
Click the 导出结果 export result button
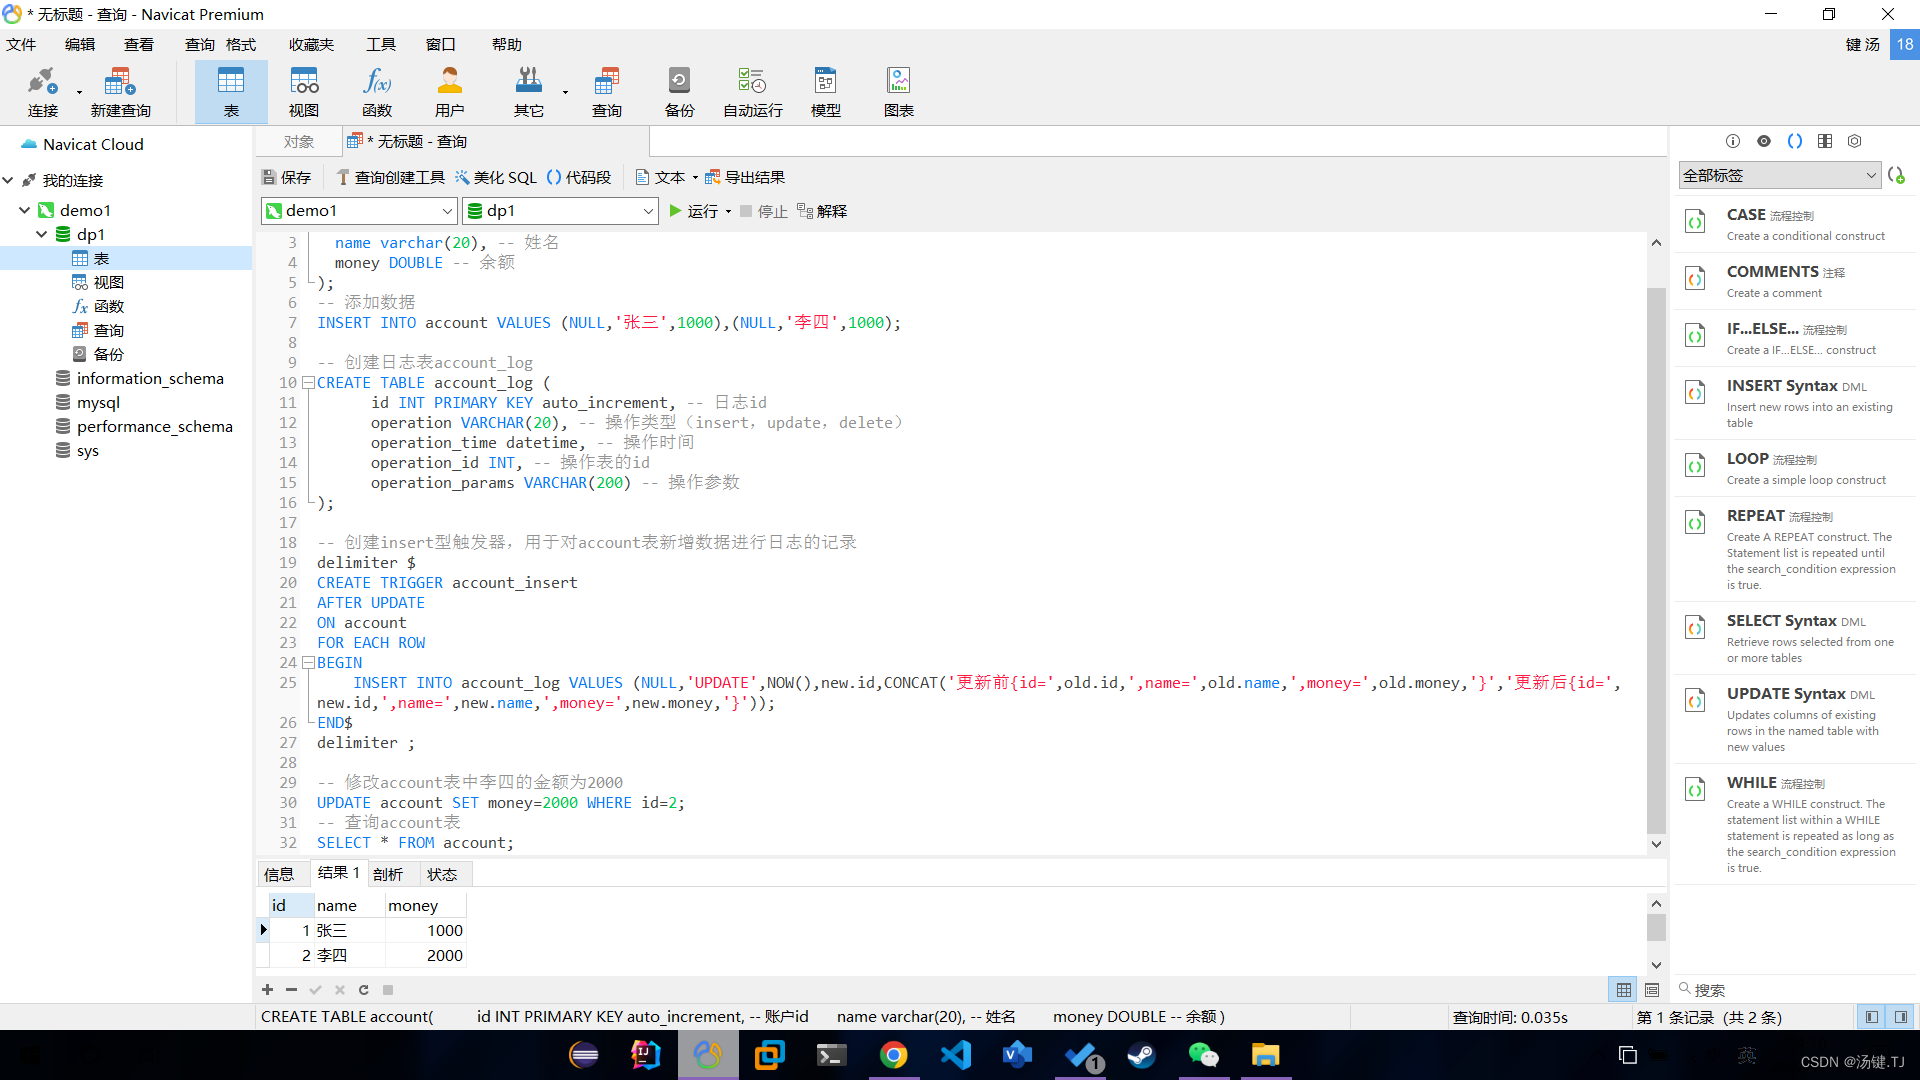(x=745, y=177)
